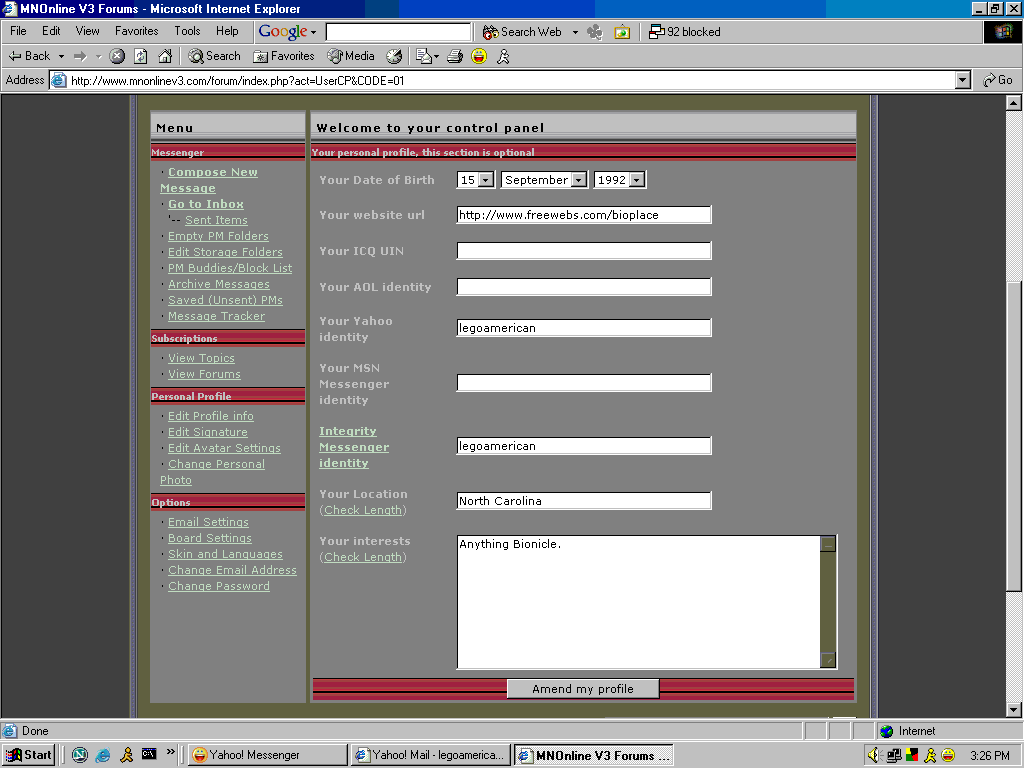Open the Favorites menu
Screen dimensions: 1024x768
(x=136, y=31)
